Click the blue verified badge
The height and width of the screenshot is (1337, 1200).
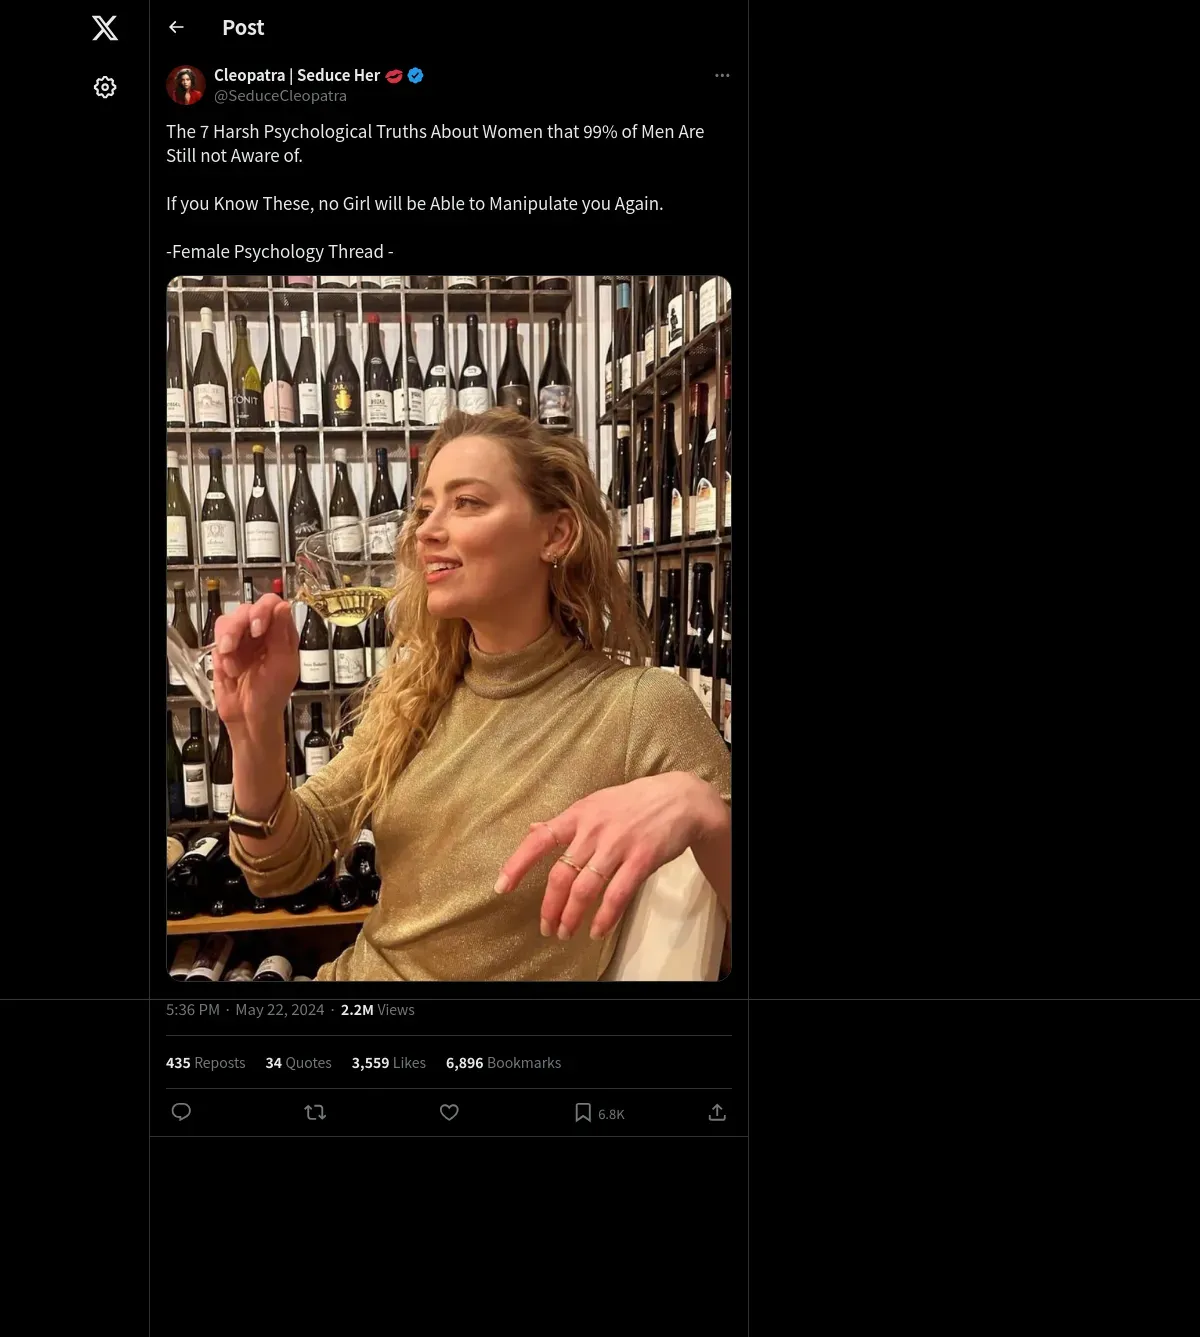click(x=416, y=75)
